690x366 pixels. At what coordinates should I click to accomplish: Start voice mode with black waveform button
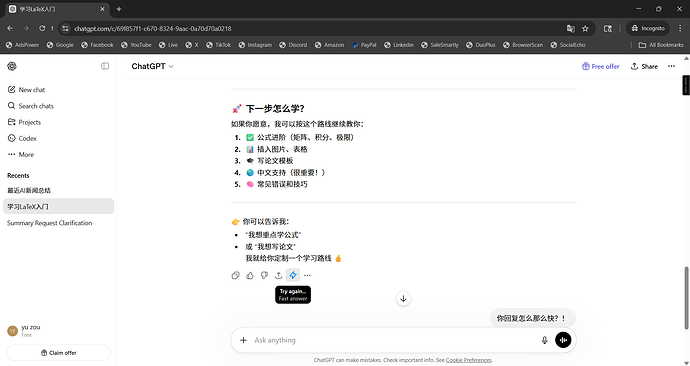[x=563, y=340]
